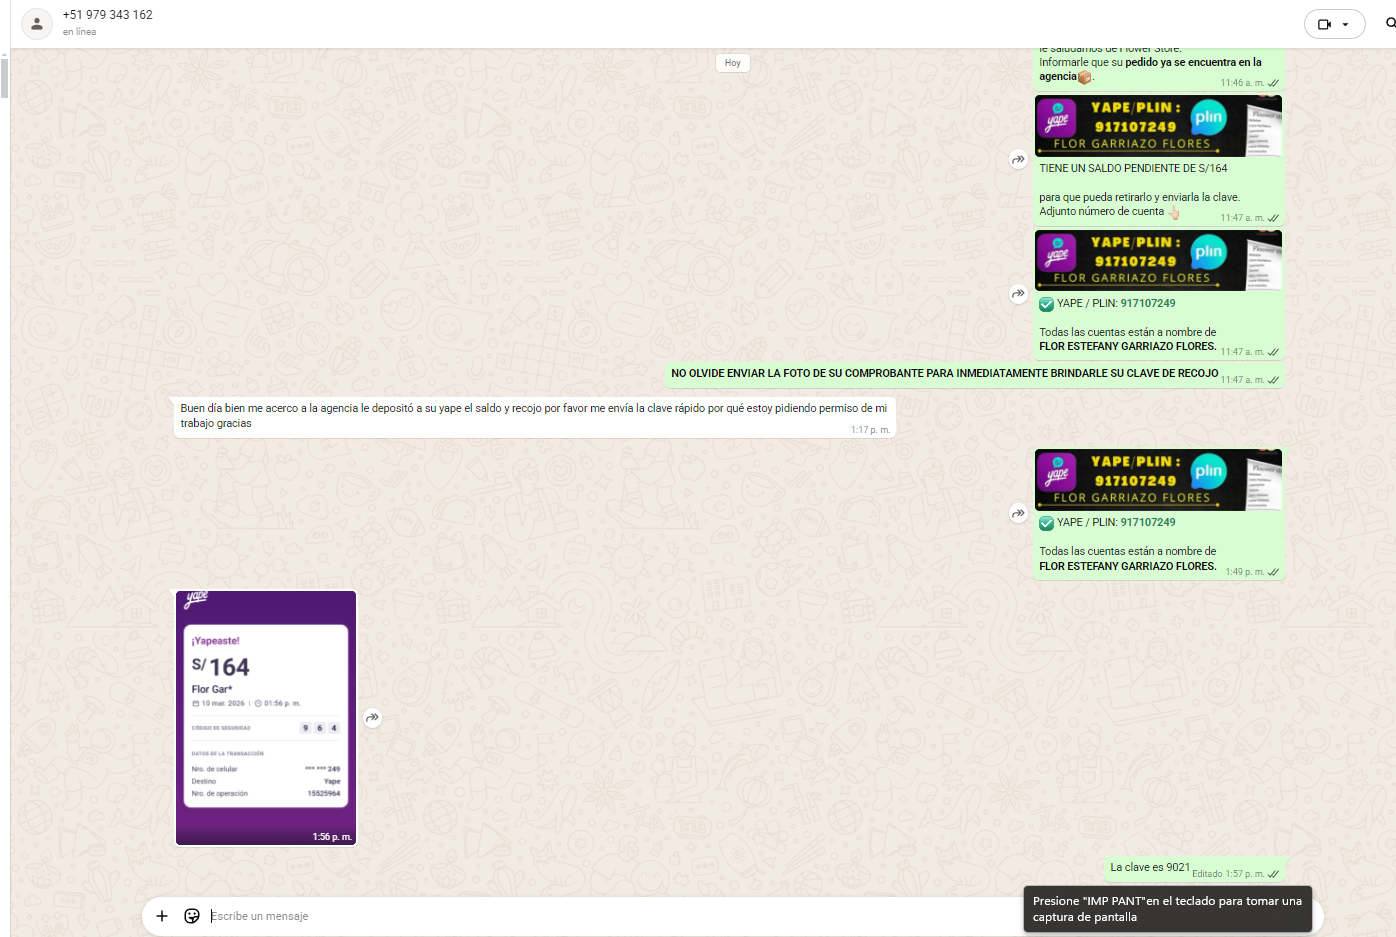
Task: Click the 'La clave es 9021' message bubble
Action: (1150, 868)
